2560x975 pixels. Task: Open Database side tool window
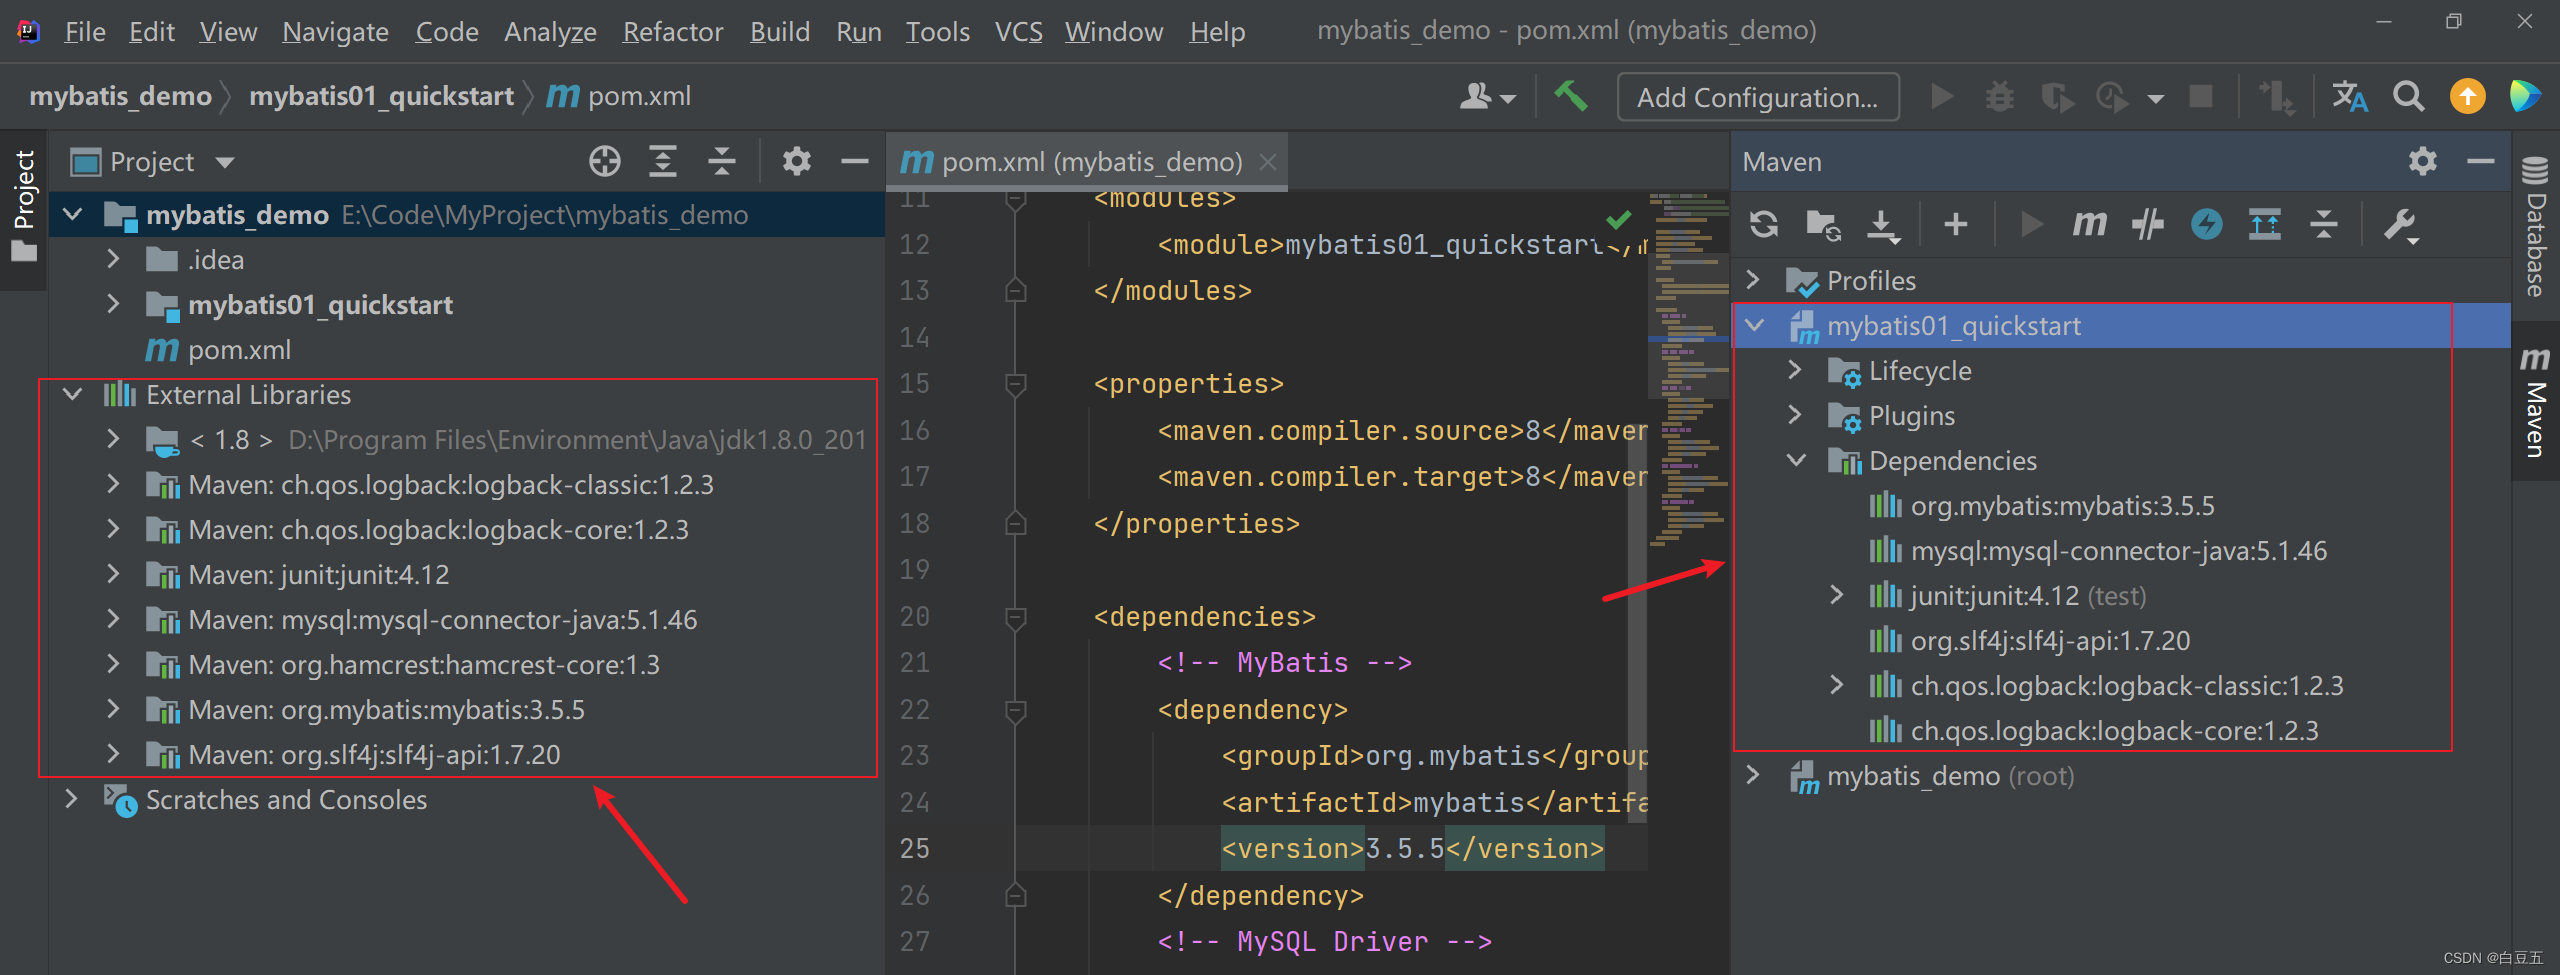coord(2535,227)
